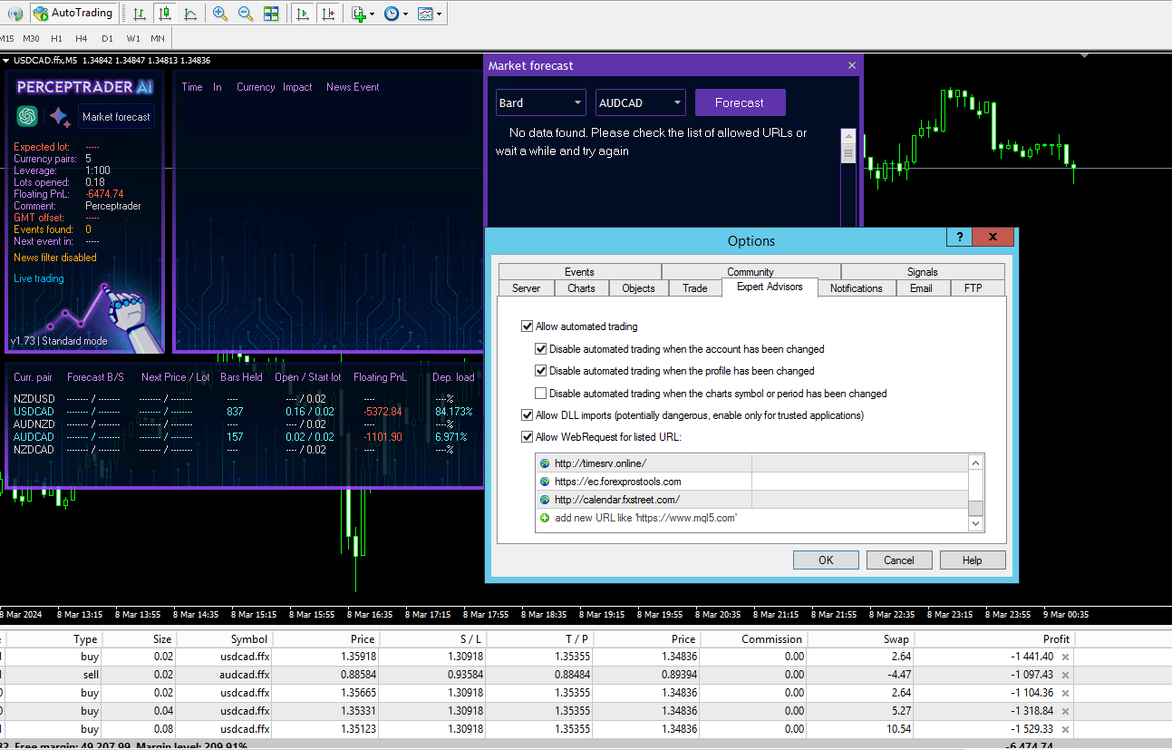Toggle Allow WebRequest for listed URL checkbox
The image size is (1172, 750).
(x=527, y=437)
